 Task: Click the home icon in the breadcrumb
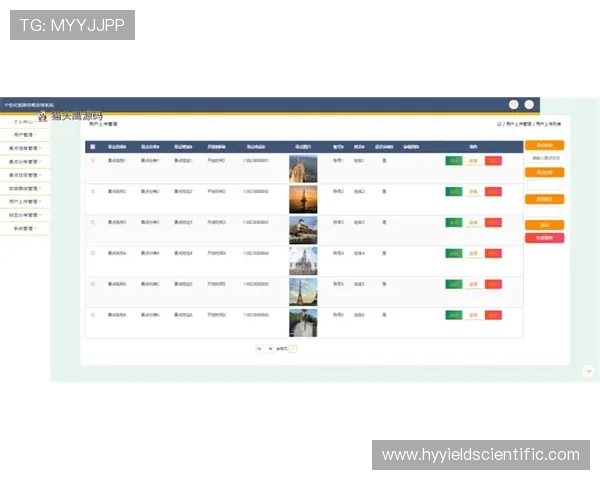point(499,124)
